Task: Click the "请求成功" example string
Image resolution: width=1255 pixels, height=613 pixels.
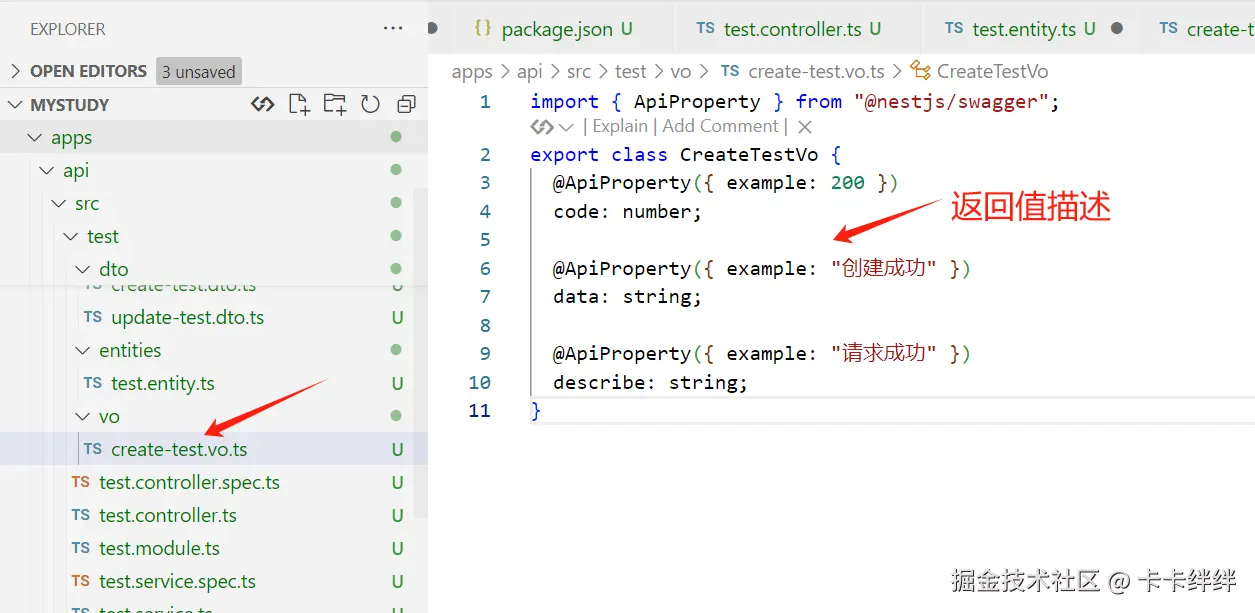Action: click(x=884, y=353)
